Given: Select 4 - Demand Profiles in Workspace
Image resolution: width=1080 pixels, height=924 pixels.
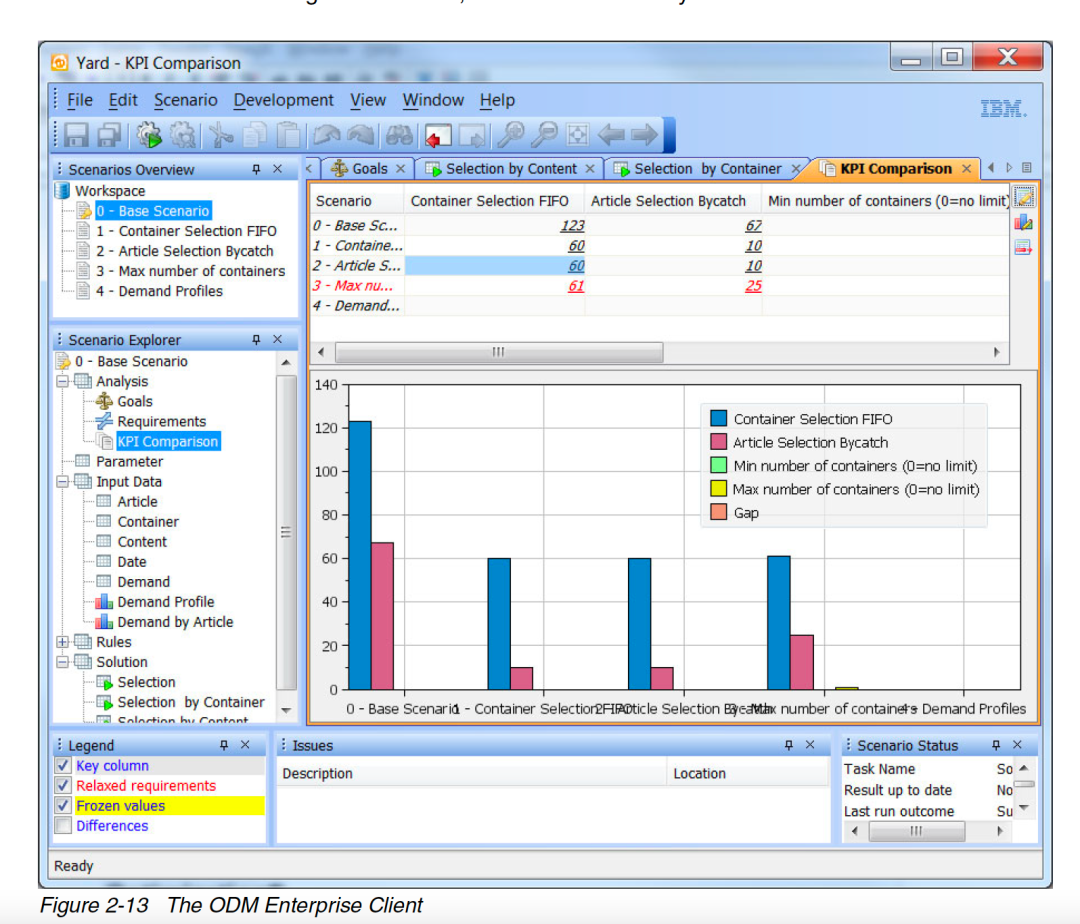Looking at the screenshot, I should point(159,291).
